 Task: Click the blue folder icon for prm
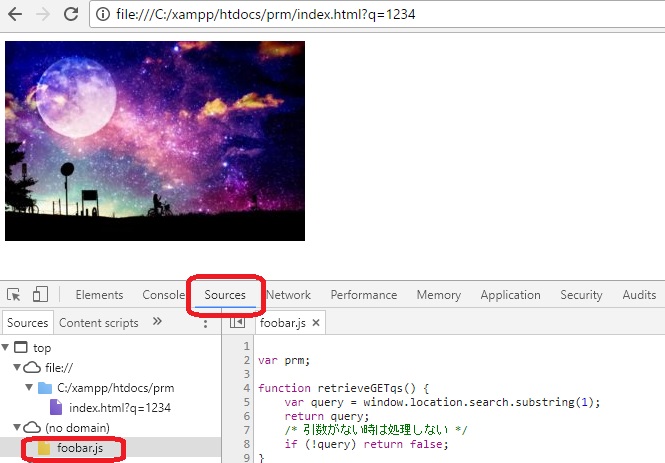tap(45, 388)
